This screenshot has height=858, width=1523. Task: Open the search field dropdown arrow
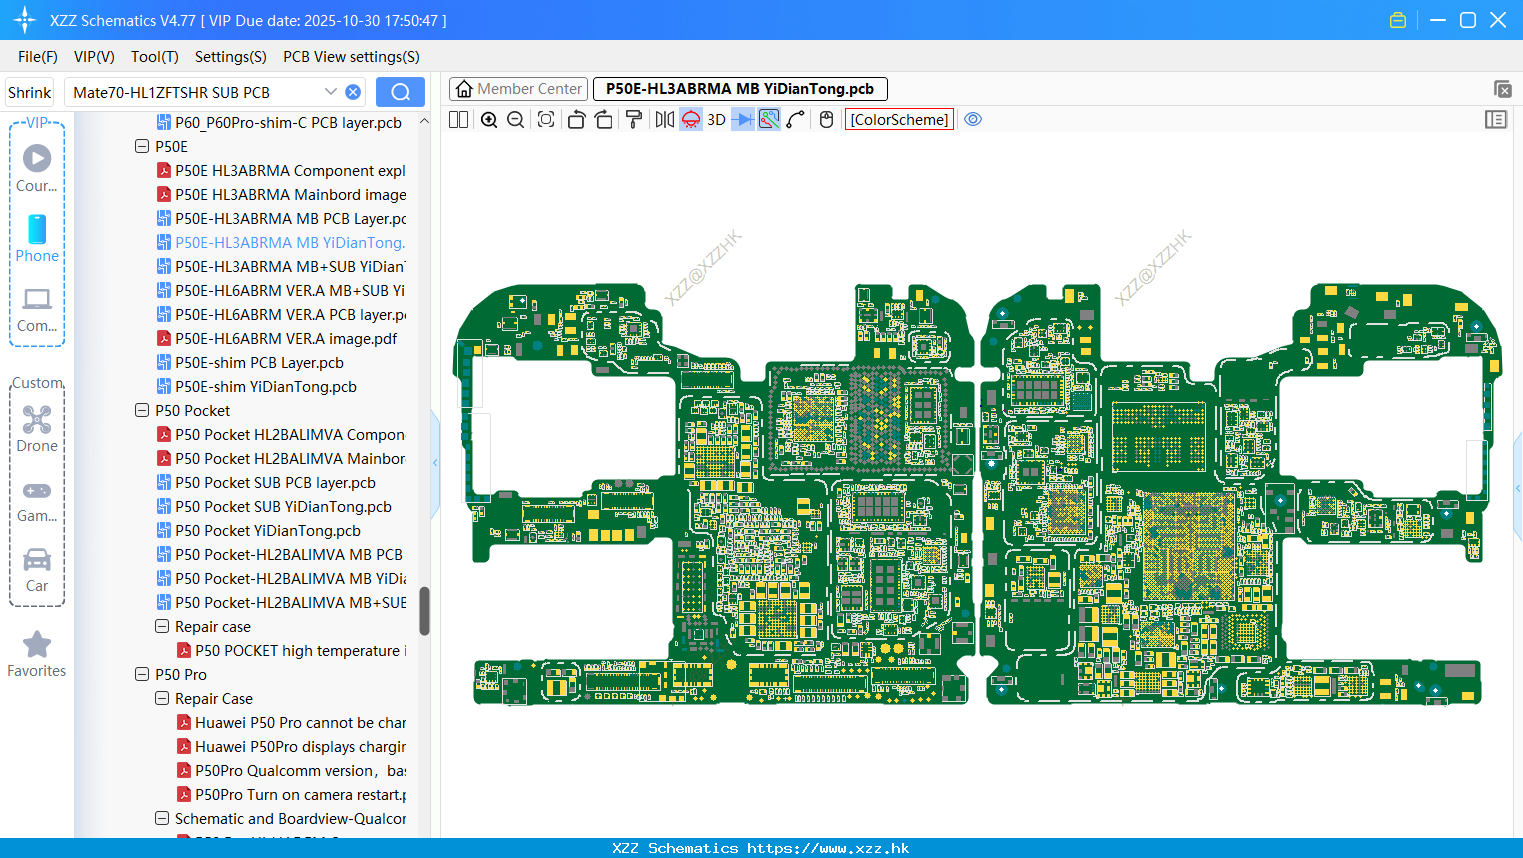tap(331, 91)
